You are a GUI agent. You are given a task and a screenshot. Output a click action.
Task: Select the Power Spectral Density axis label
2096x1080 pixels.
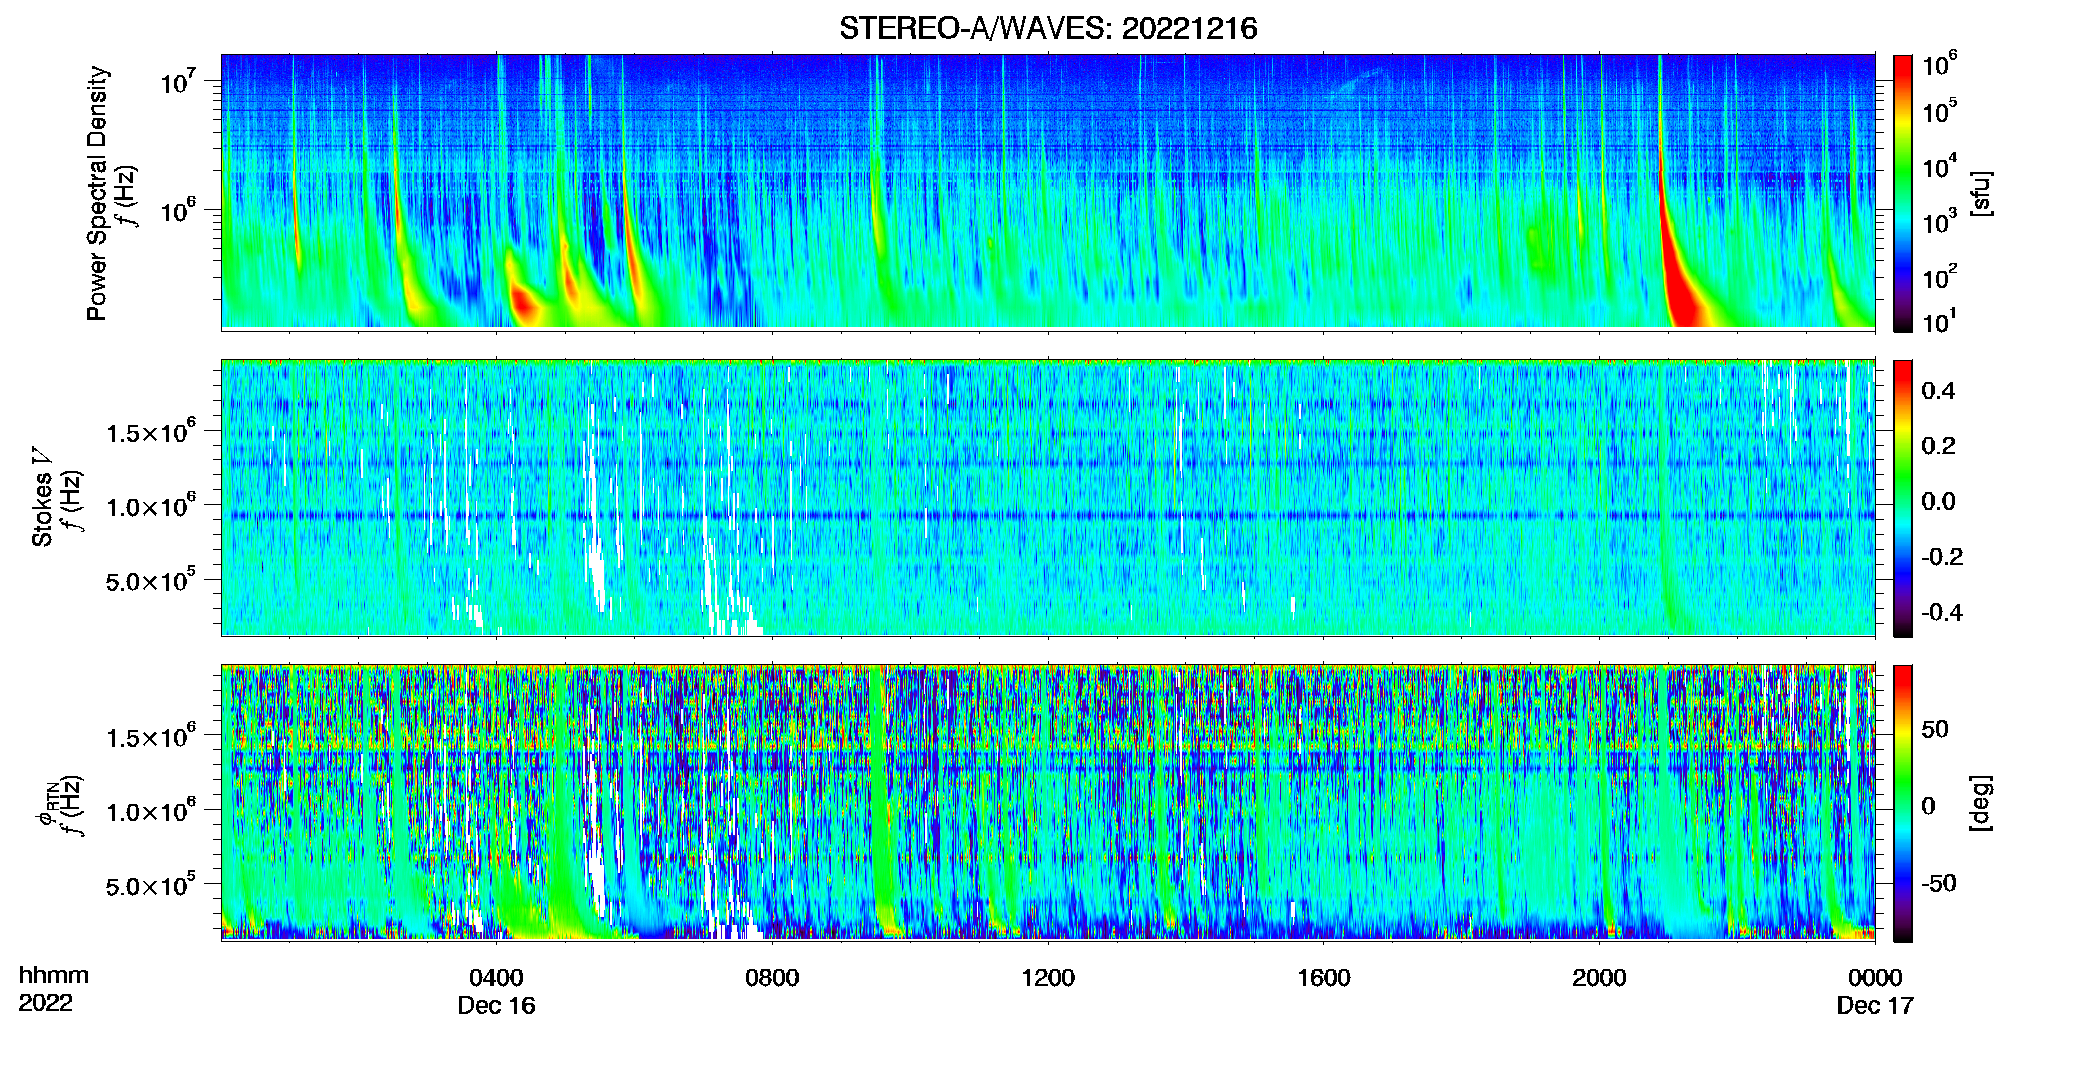[x=97, y=193]
